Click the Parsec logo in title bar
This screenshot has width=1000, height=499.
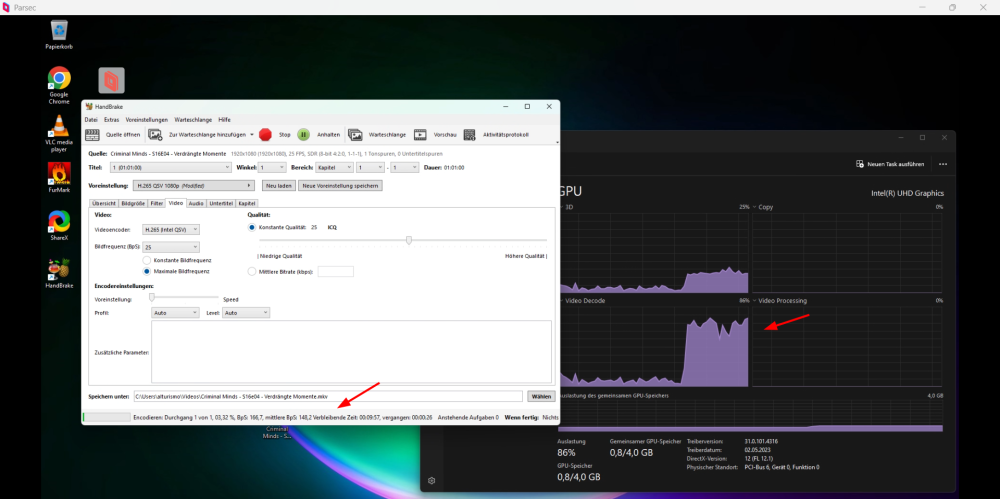tap(6, 8)
